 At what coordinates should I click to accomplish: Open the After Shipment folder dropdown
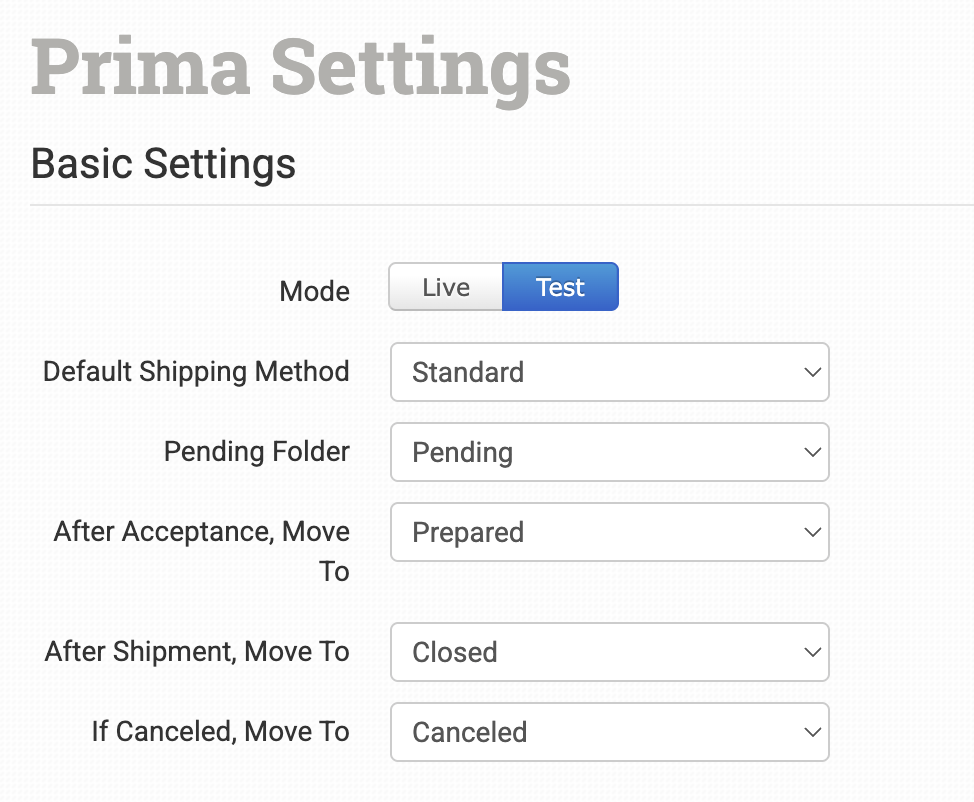tap(609, 652)
